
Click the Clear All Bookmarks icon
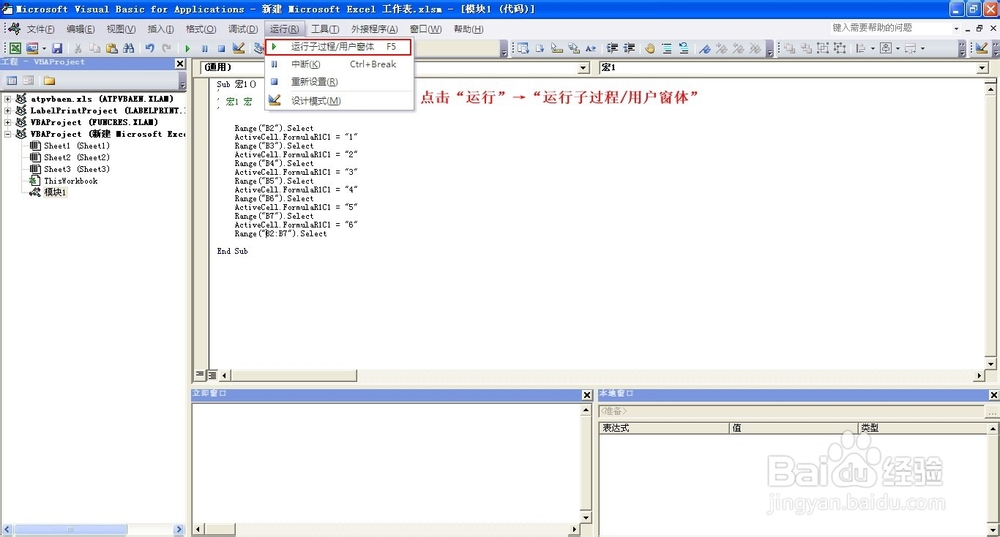tap(754, 48)
